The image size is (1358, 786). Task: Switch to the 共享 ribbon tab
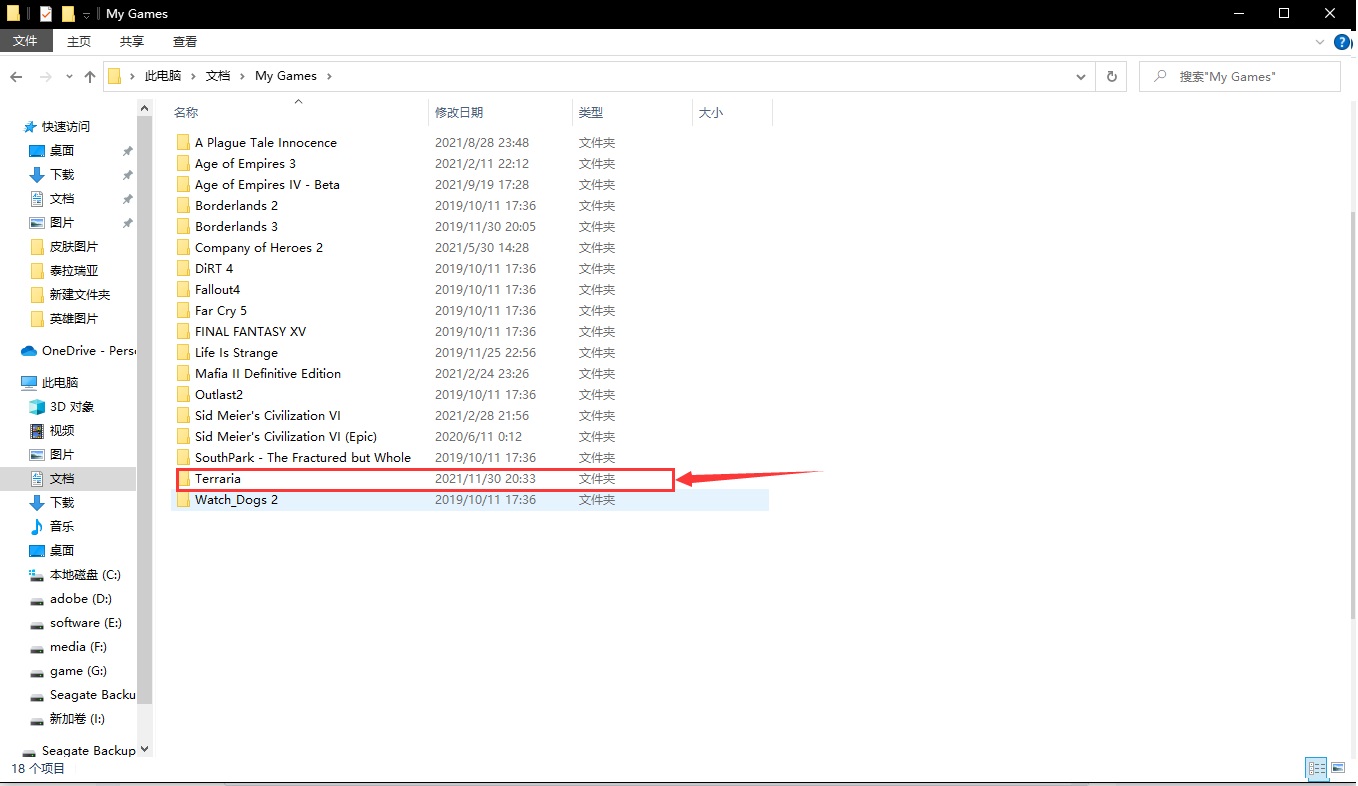pyautogui.click(x=132, y=42)
